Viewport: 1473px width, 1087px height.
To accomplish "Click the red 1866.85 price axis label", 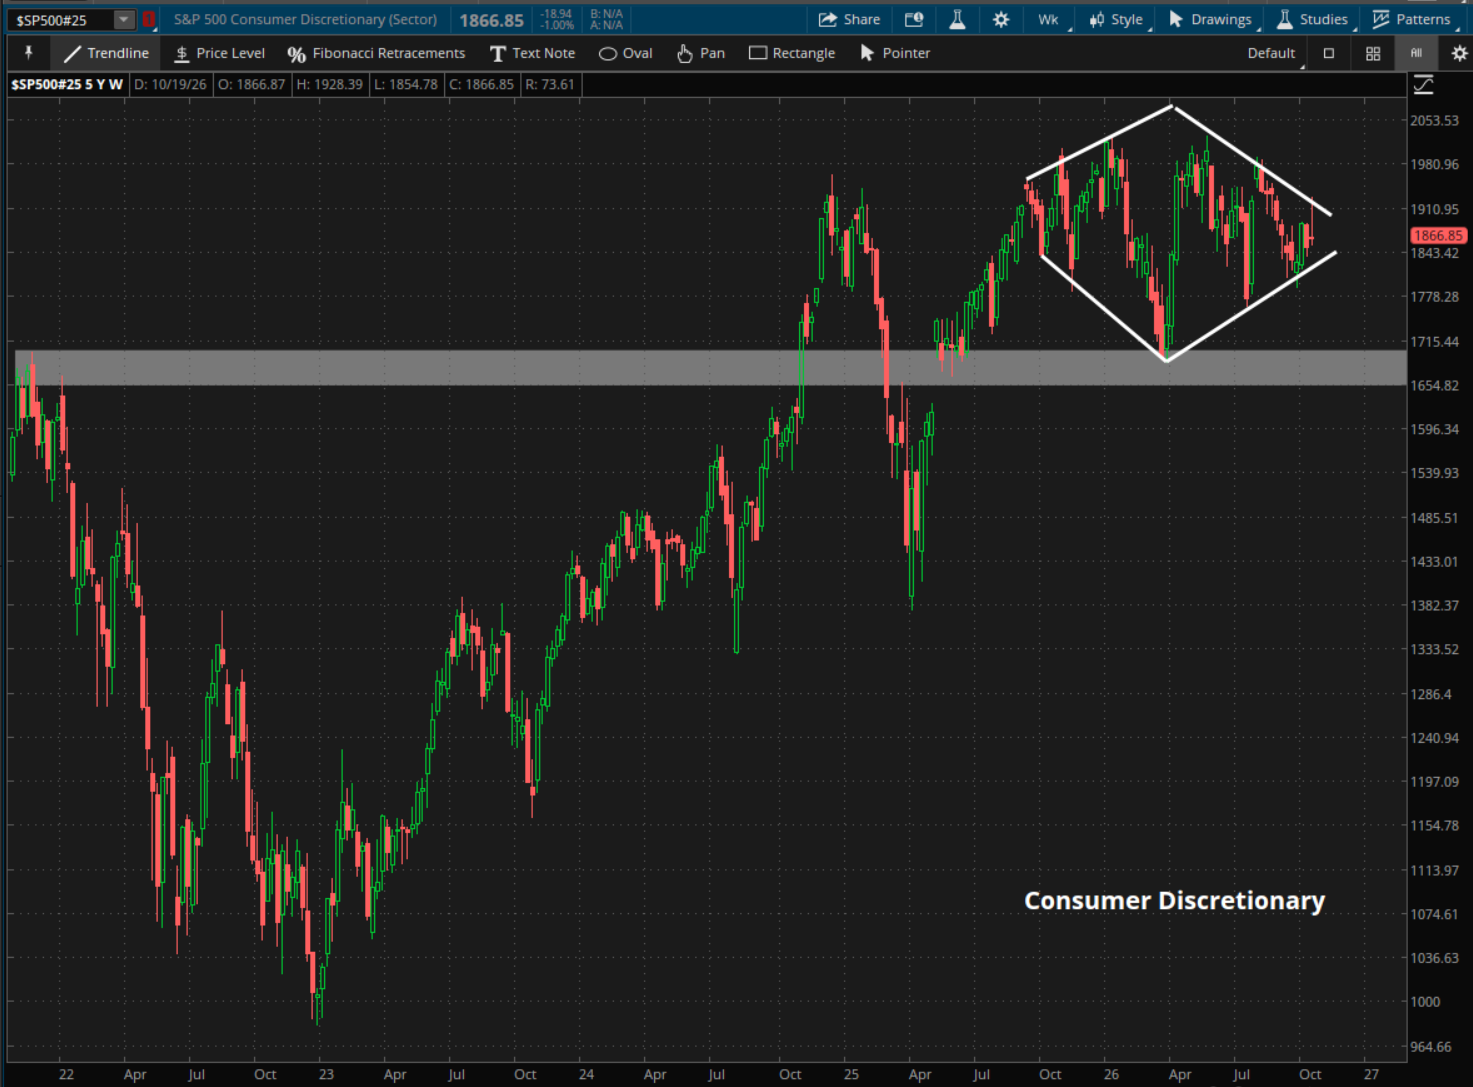I will click(x=1438, y=236).
